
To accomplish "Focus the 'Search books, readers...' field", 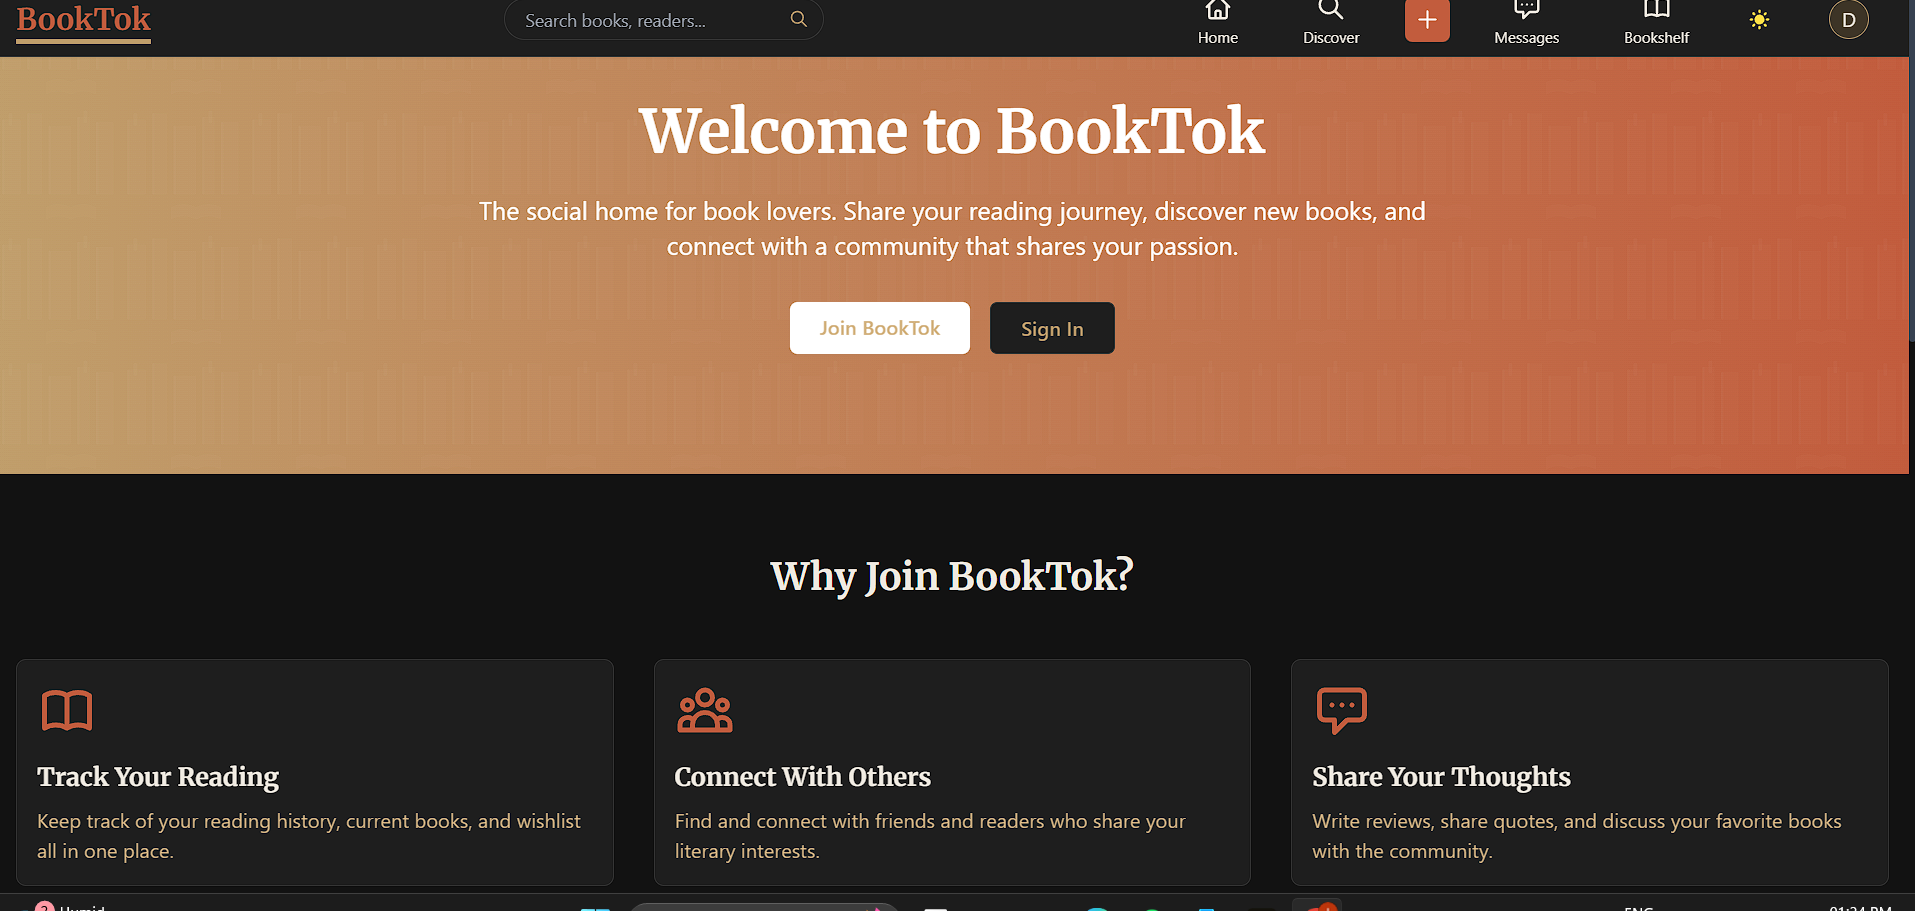I will [x=650, y=19].
